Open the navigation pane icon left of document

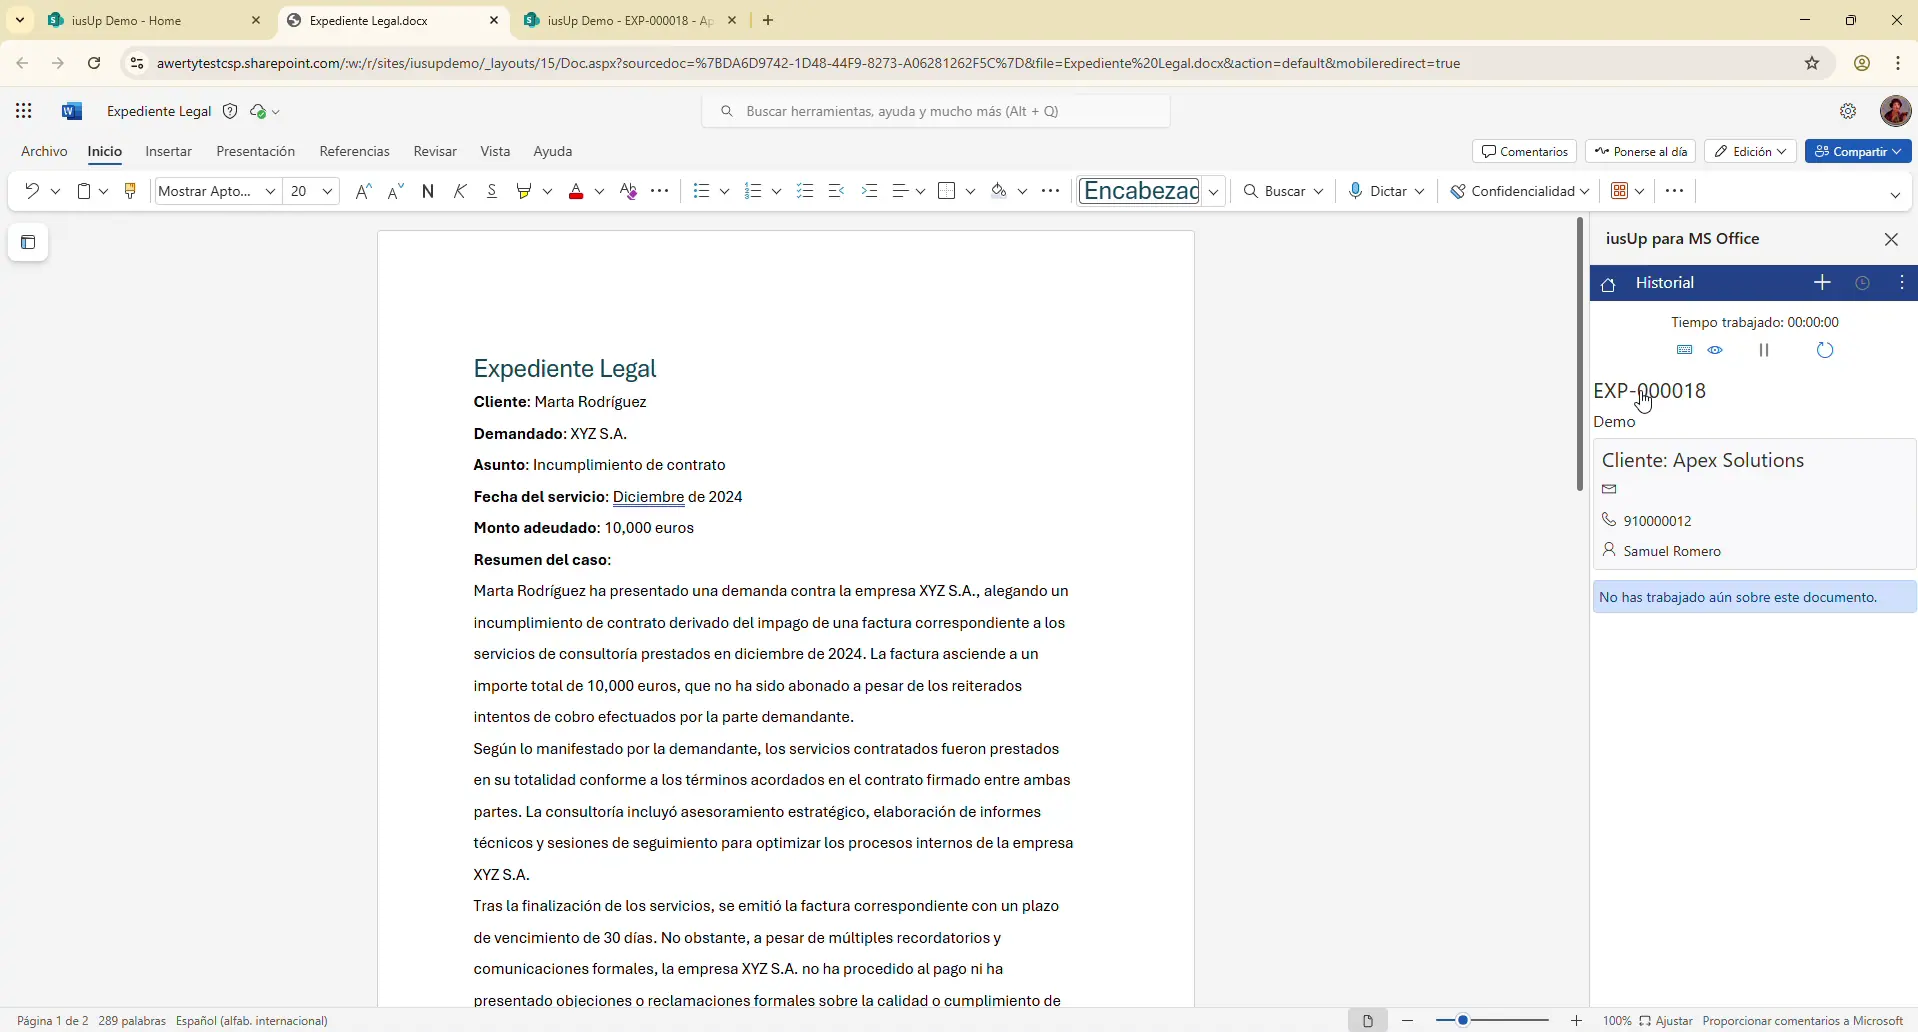[x=28, y=242]
